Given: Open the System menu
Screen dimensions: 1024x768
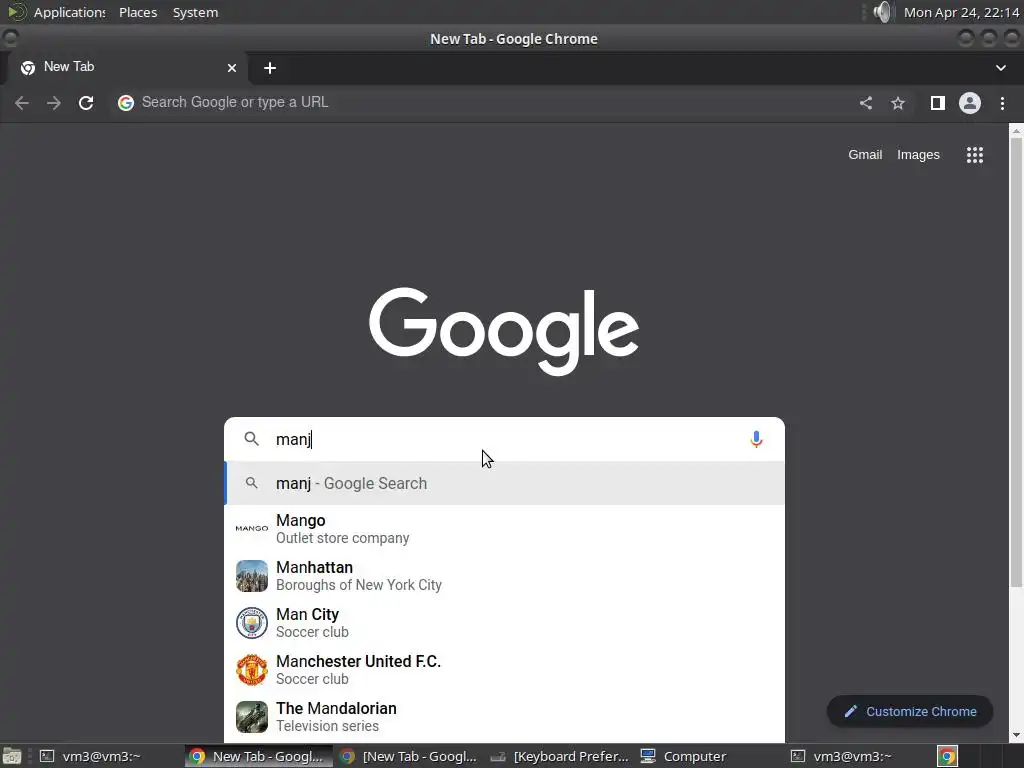Looking at the screenshot, I should tap(195, 12).
